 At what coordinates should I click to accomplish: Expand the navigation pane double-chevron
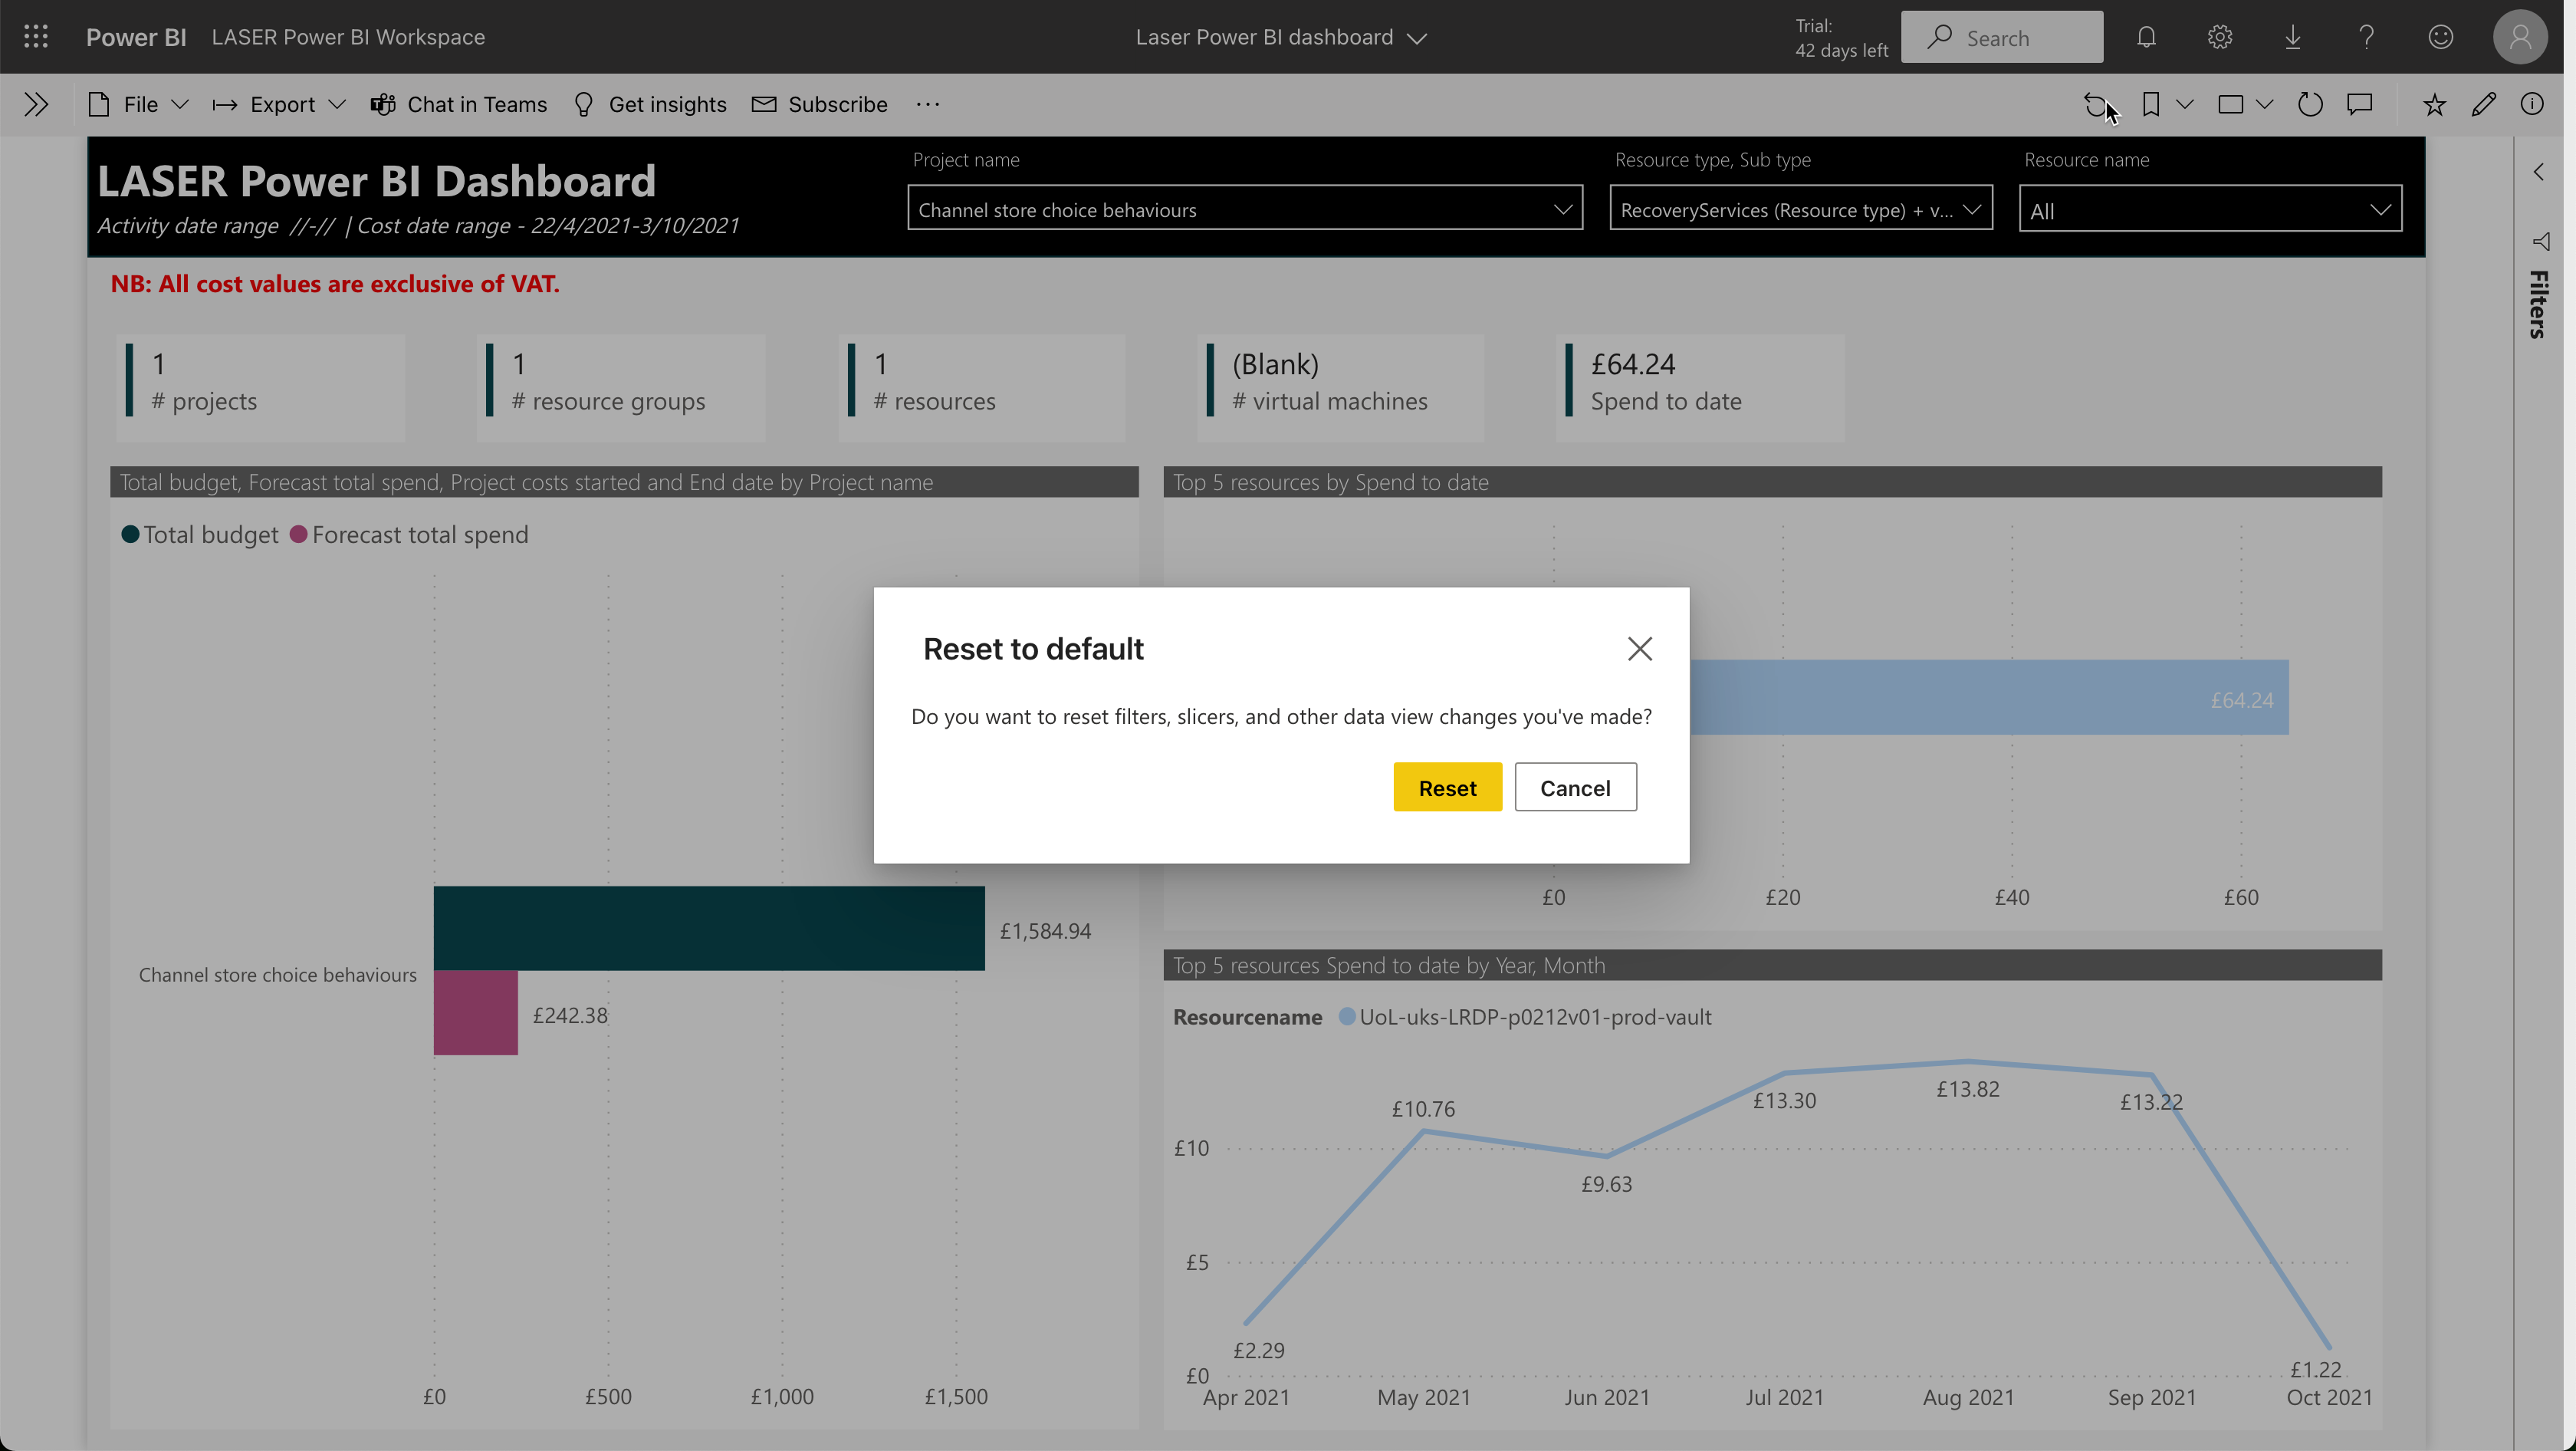36,104
